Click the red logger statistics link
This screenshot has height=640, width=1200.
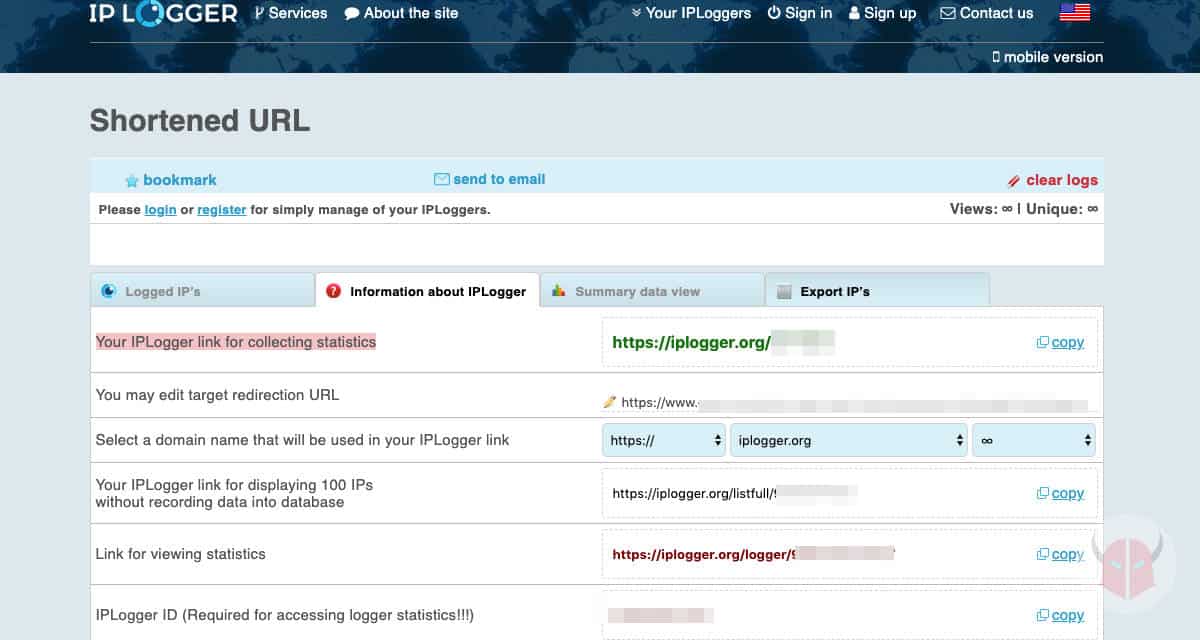[753, 554]
